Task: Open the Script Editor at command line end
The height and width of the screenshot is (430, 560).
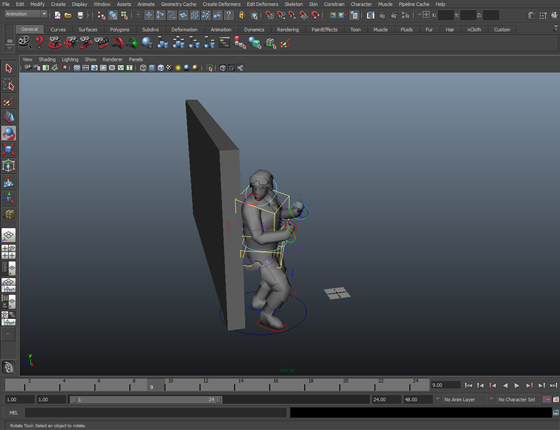Action: (556, 412)
